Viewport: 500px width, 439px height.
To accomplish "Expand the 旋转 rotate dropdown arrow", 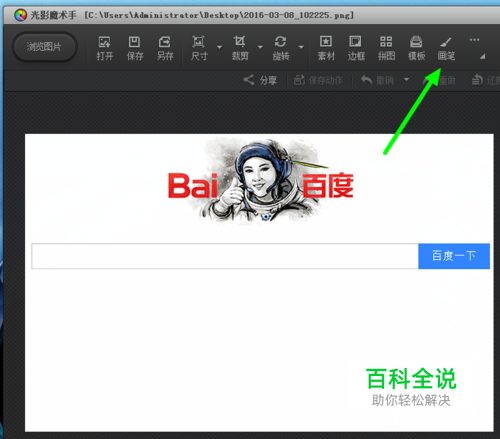I will tap(301, 47).
